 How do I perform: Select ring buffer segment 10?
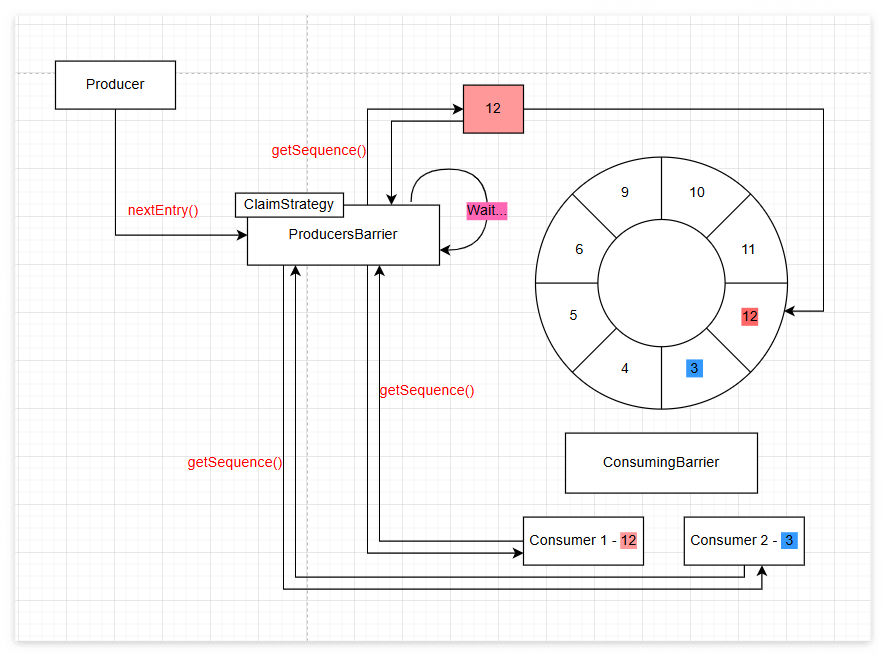click(x=697, y=192)
